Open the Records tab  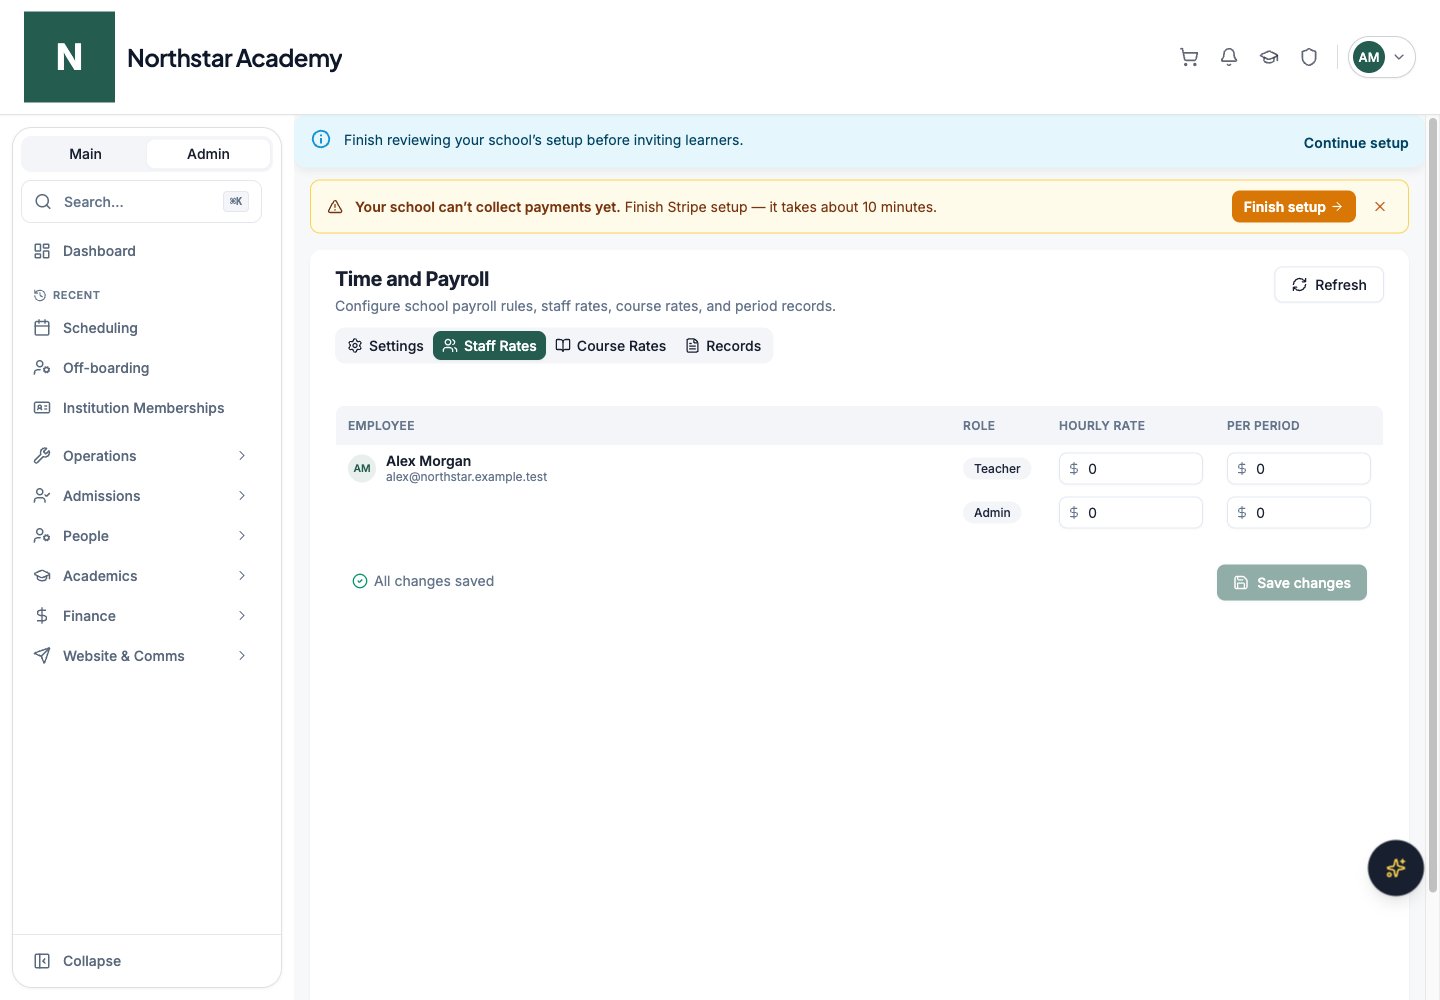723,346
